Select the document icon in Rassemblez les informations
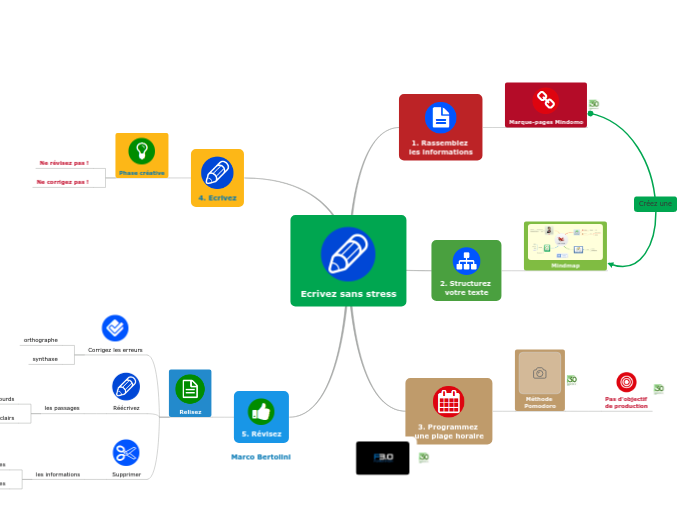This screenshot has width=697, height=520. [x=440, y=117]
